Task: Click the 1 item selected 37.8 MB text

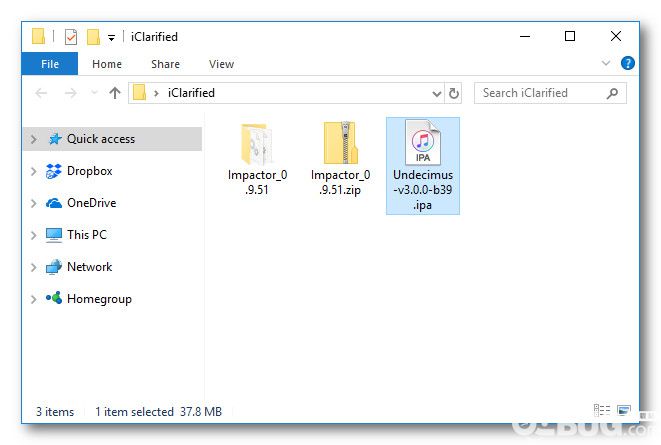Action: [159, 412]
